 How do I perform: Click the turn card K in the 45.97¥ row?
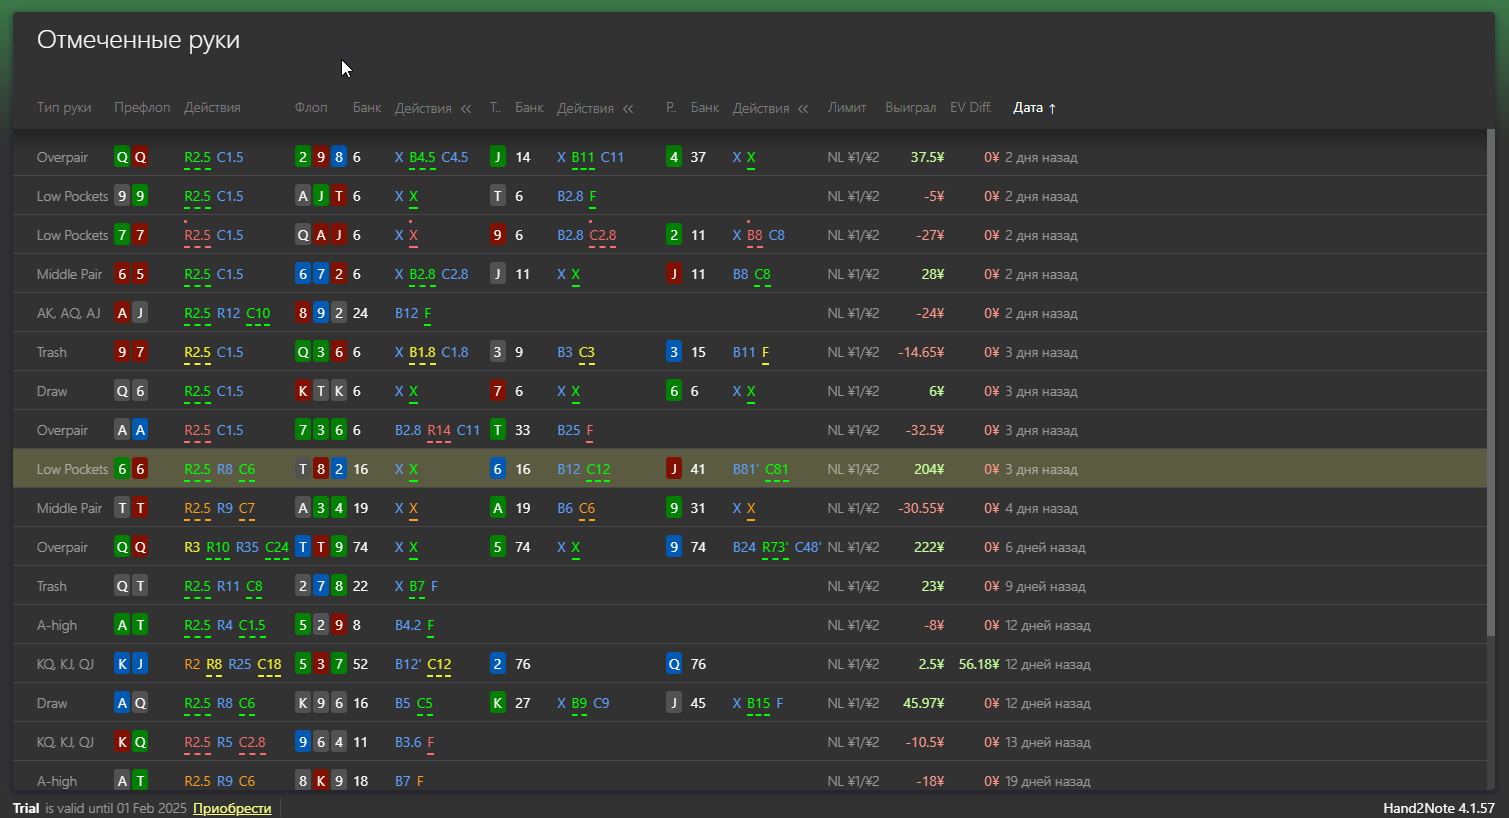(x=498, y=703)
